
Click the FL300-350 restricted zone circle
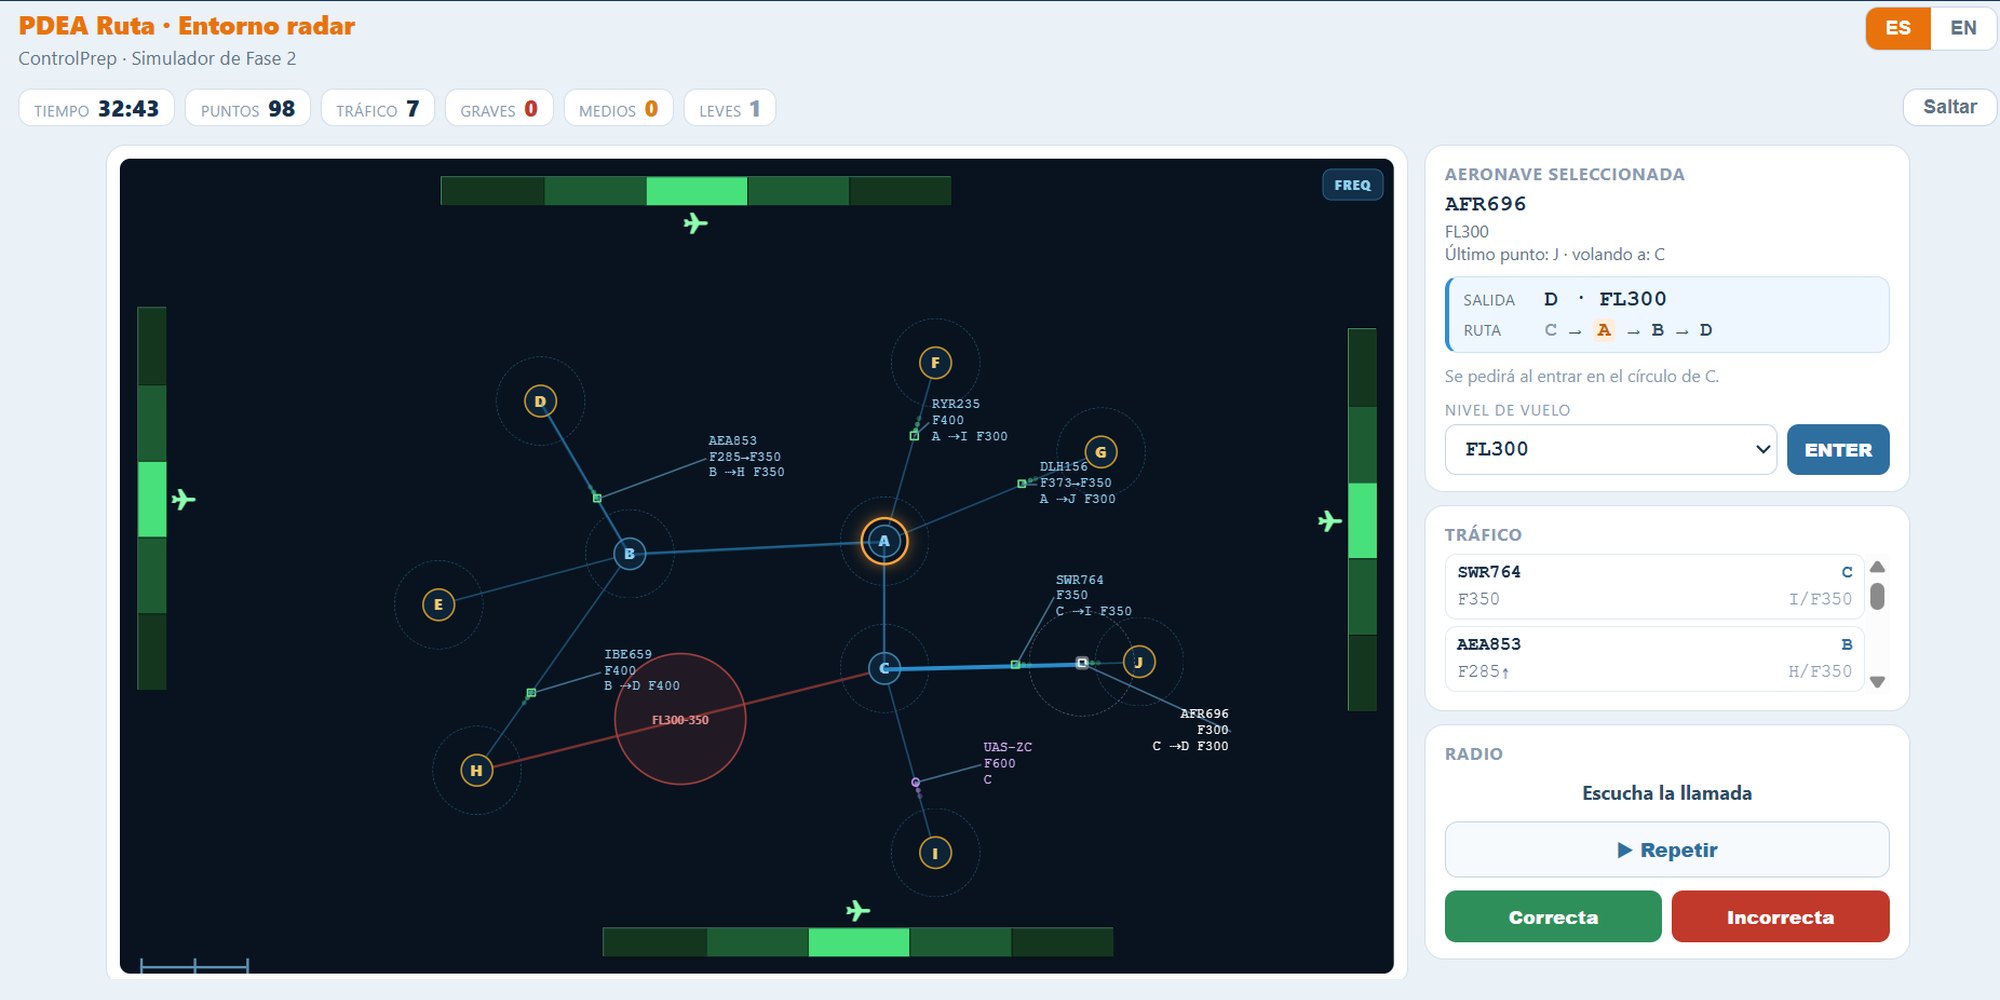point(680,719)
